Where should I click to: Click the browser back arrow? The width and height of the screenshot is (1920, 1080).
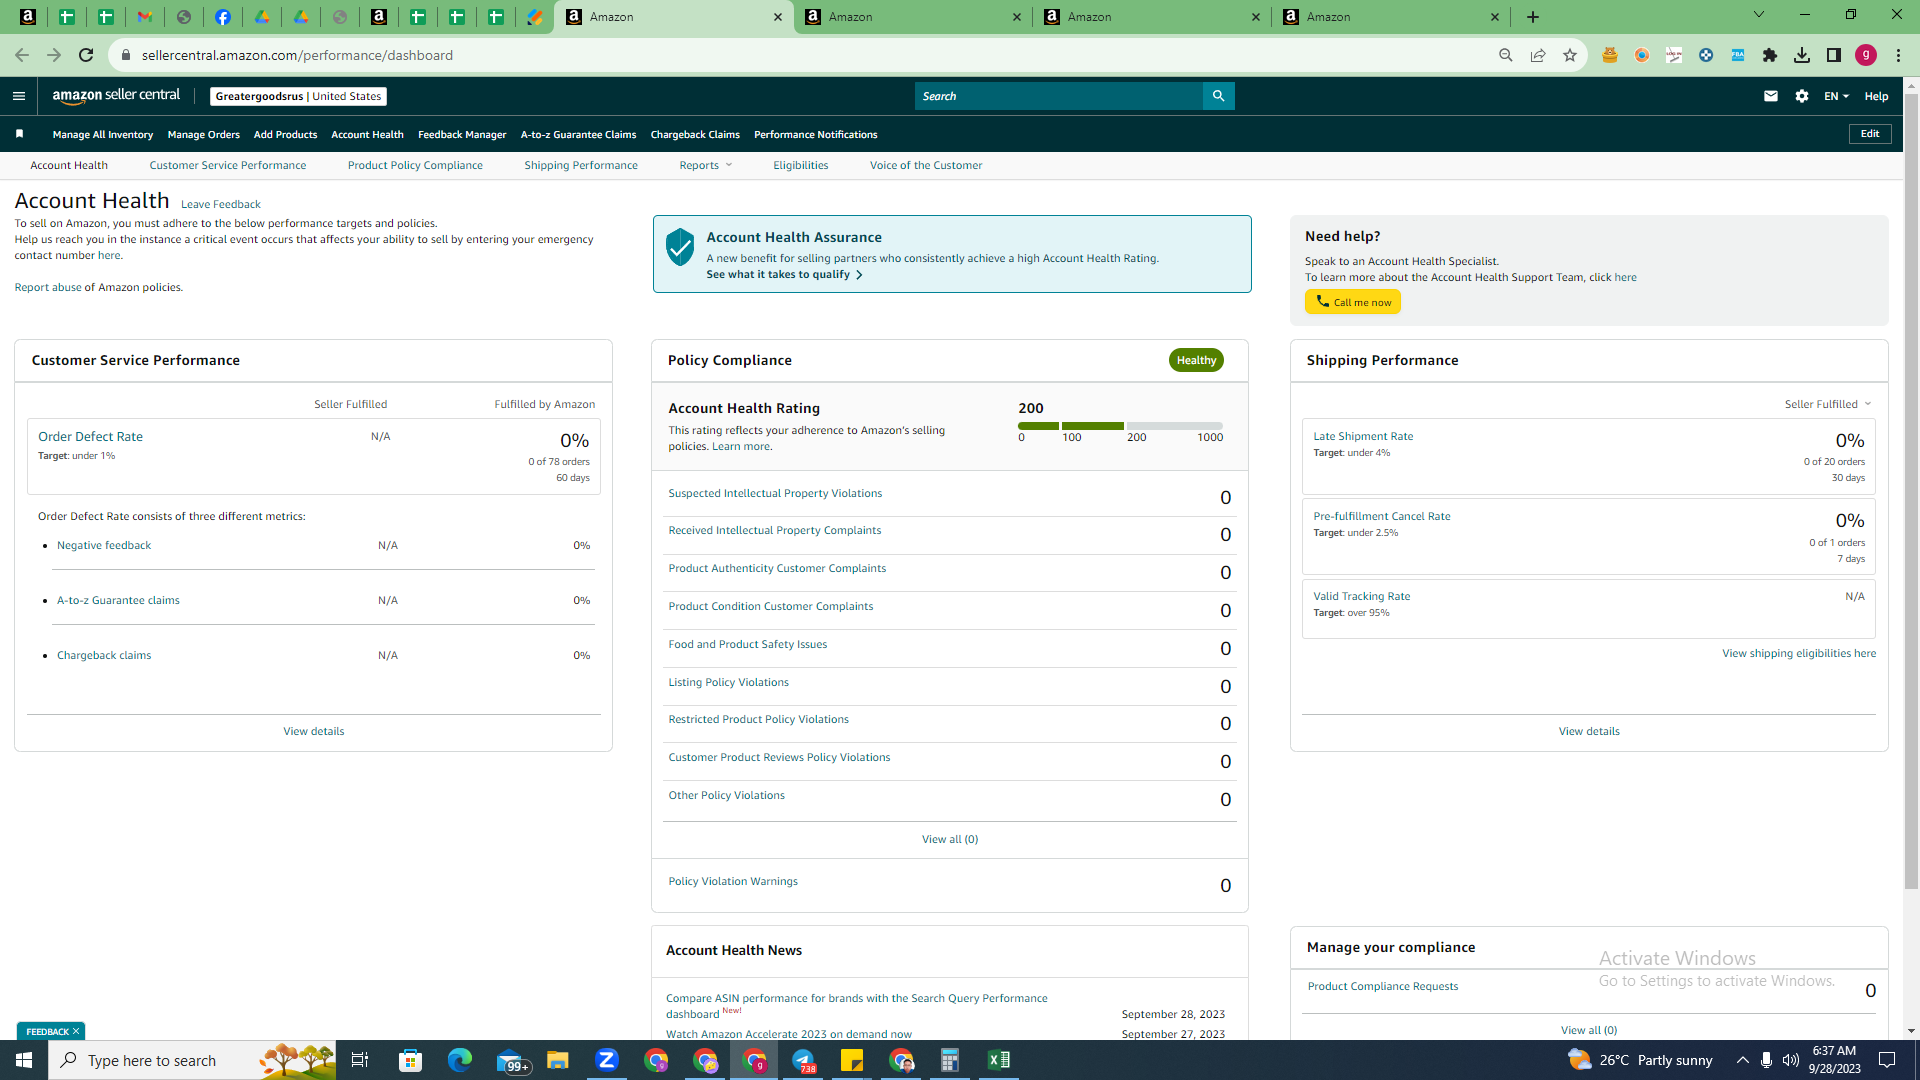tap(22, 55)
